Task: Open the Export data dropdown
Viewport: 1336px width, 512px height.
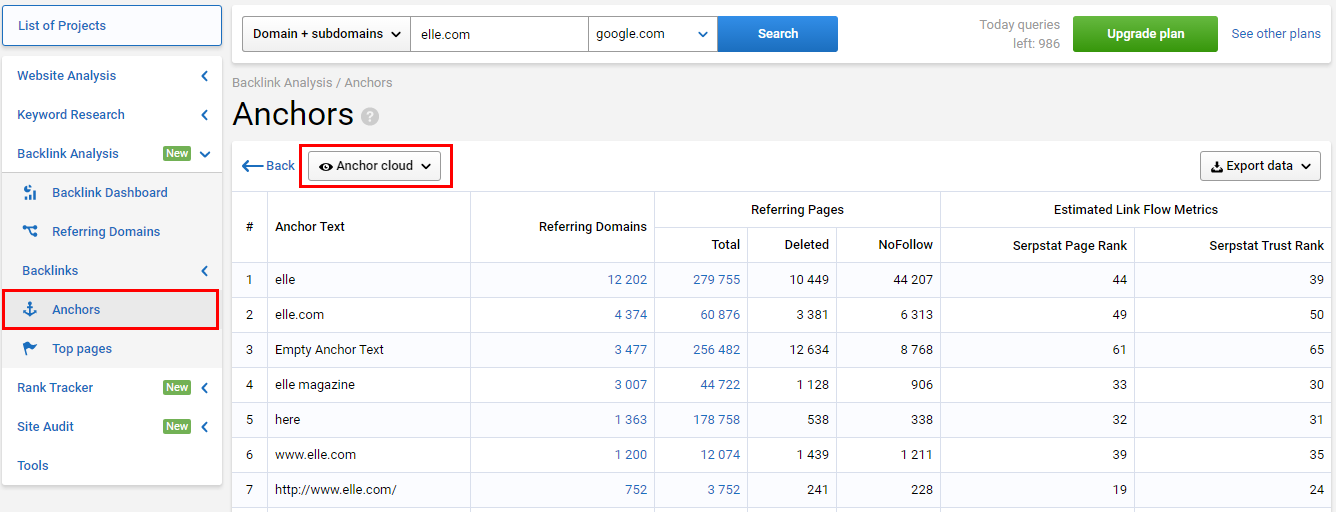Action: coord(1260,166)
